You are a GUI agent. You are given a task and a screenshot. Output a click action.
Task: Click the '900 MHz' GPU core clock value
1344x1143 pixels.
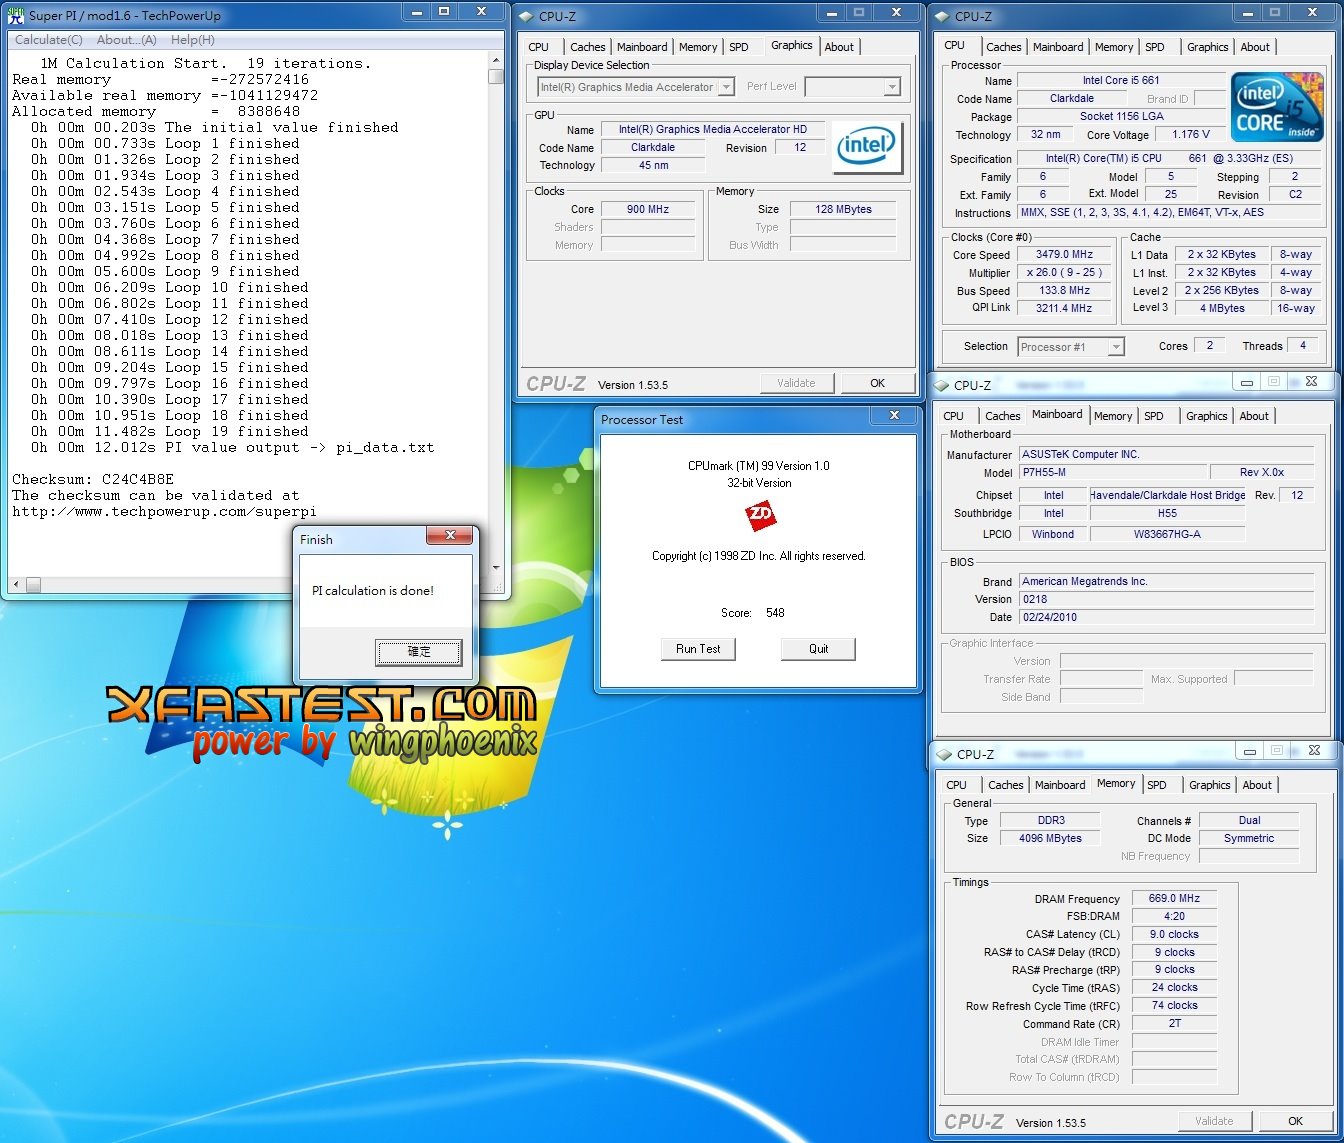648,209
